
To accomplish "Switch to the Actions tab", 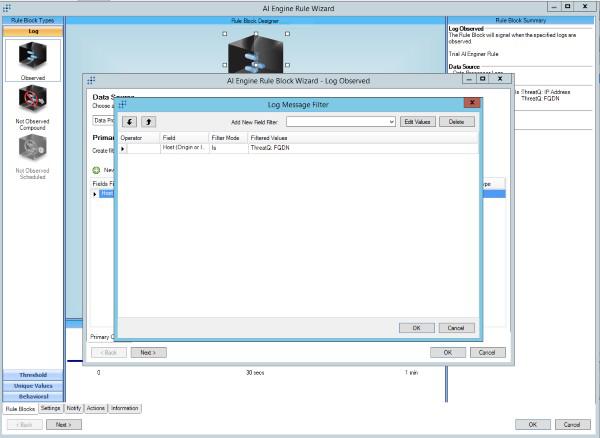I will coord(96,408).
